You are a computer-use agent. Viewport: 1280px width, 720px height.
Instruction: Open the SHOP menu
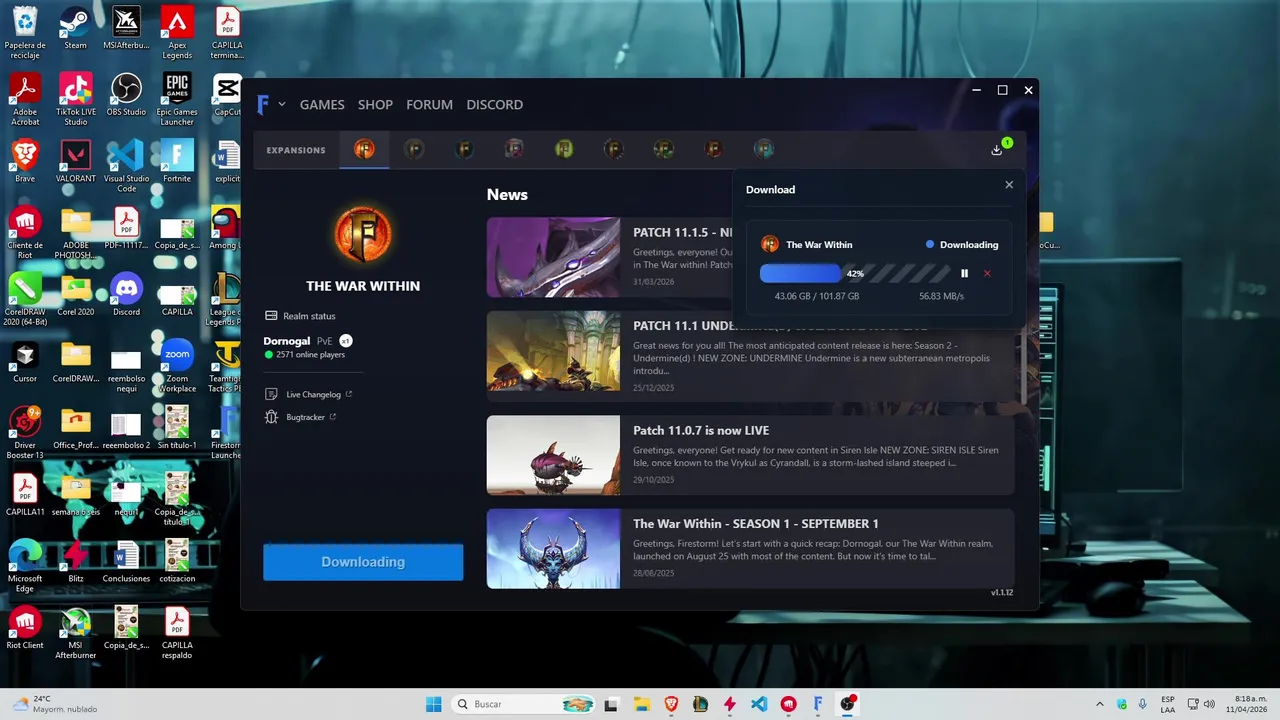[x=375, y=104]
